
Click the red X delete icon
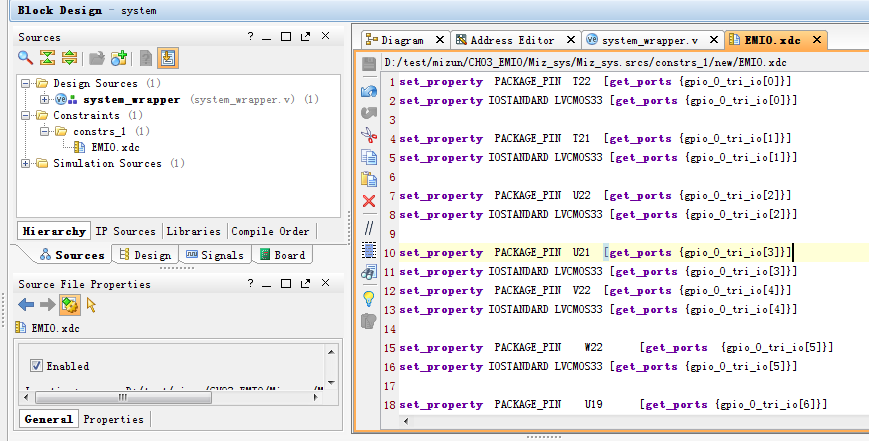(x=368, y=201)
